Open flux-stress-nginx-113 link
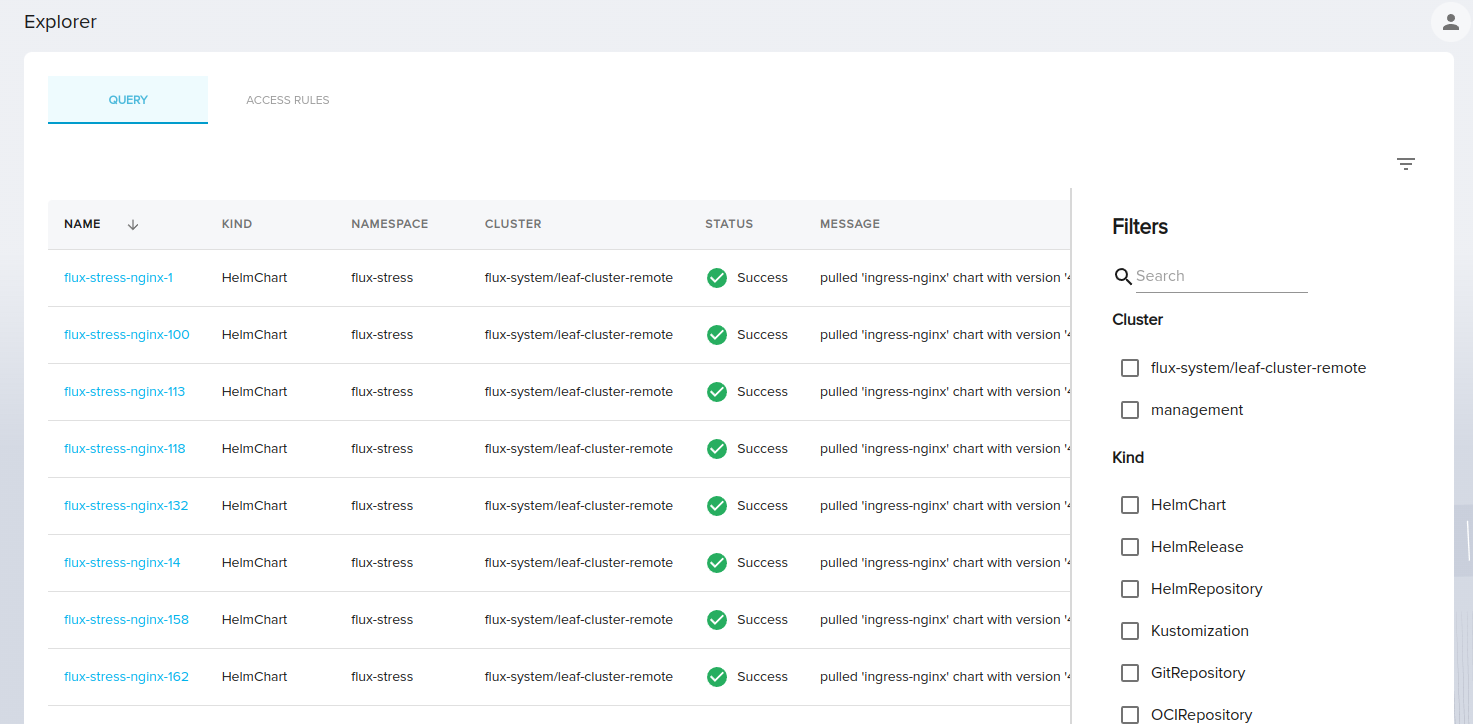This screenshot has width=1473, height=724. (124, 392)
